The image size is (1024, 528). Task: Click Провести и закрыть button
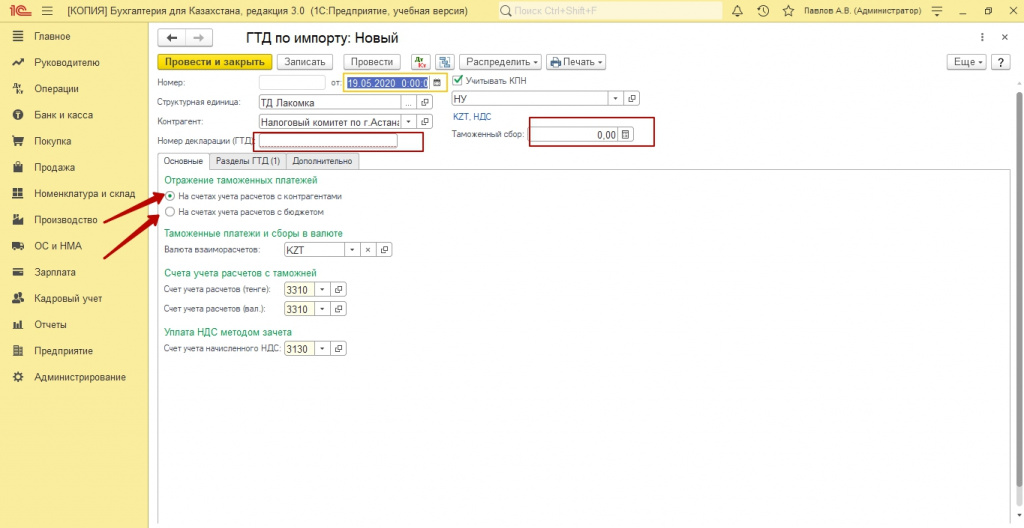[214, 62]
